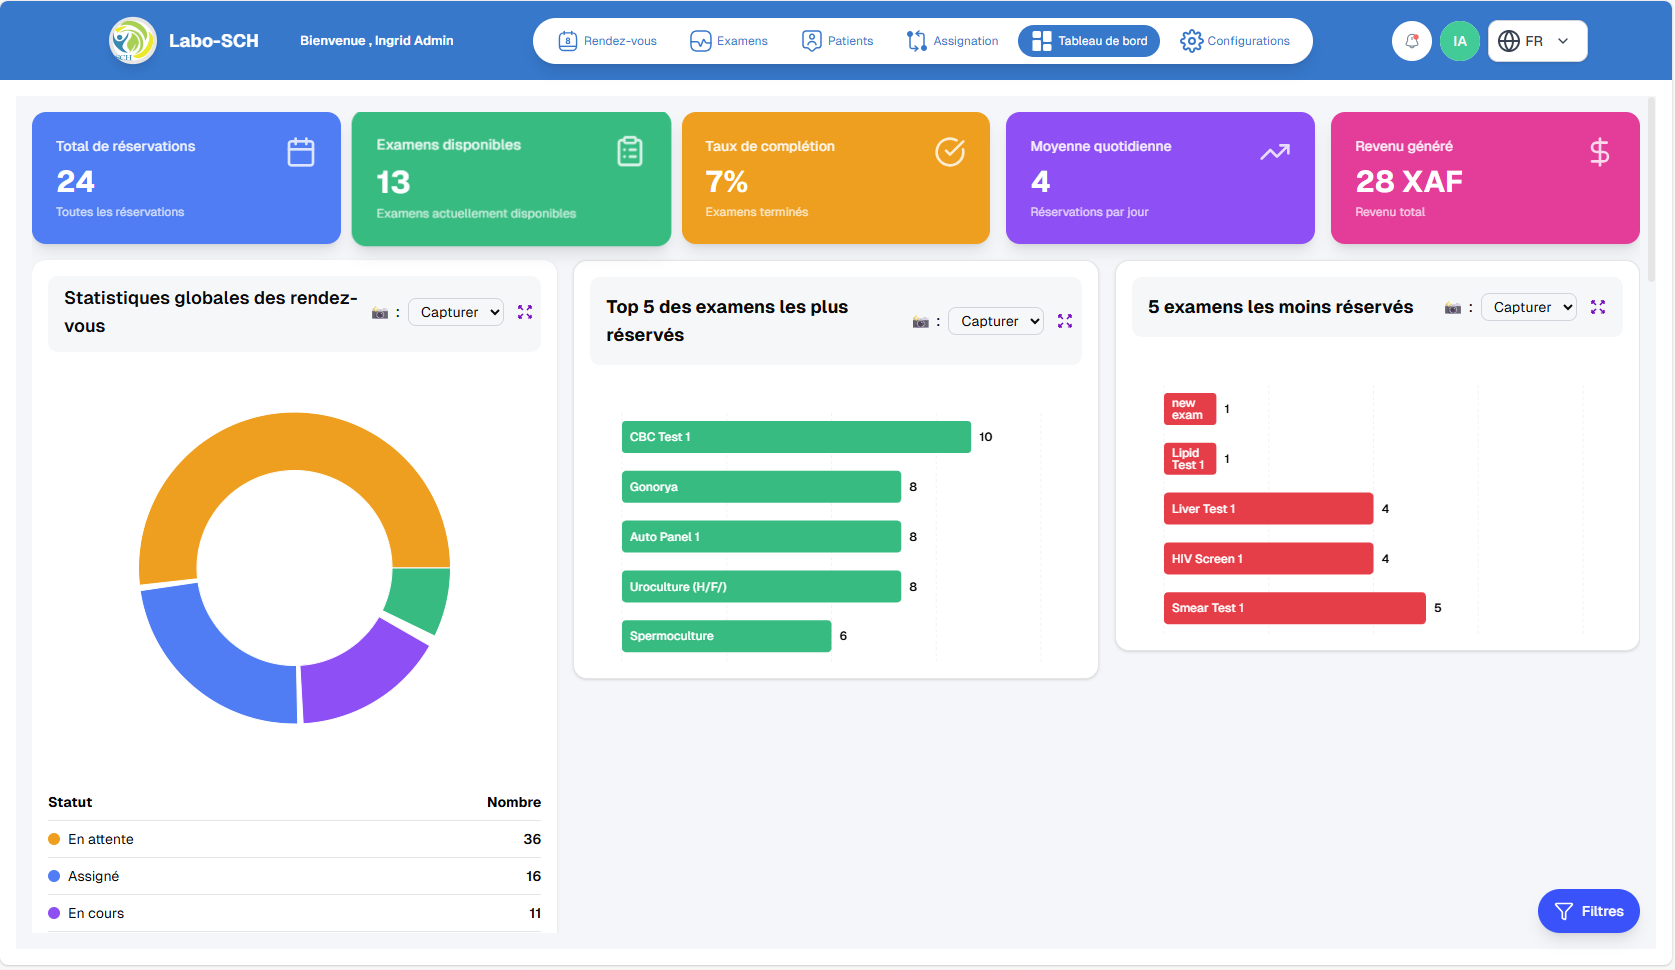1675x970 pixels.
Task: Click the Assignation icon
Action: [x=917, y=41]
